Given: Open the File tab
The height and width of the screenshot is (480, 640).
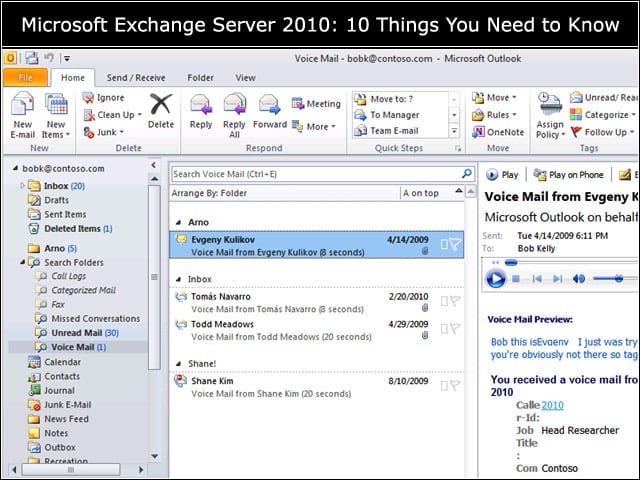Looking at the screenshot, I should (25, 78).
